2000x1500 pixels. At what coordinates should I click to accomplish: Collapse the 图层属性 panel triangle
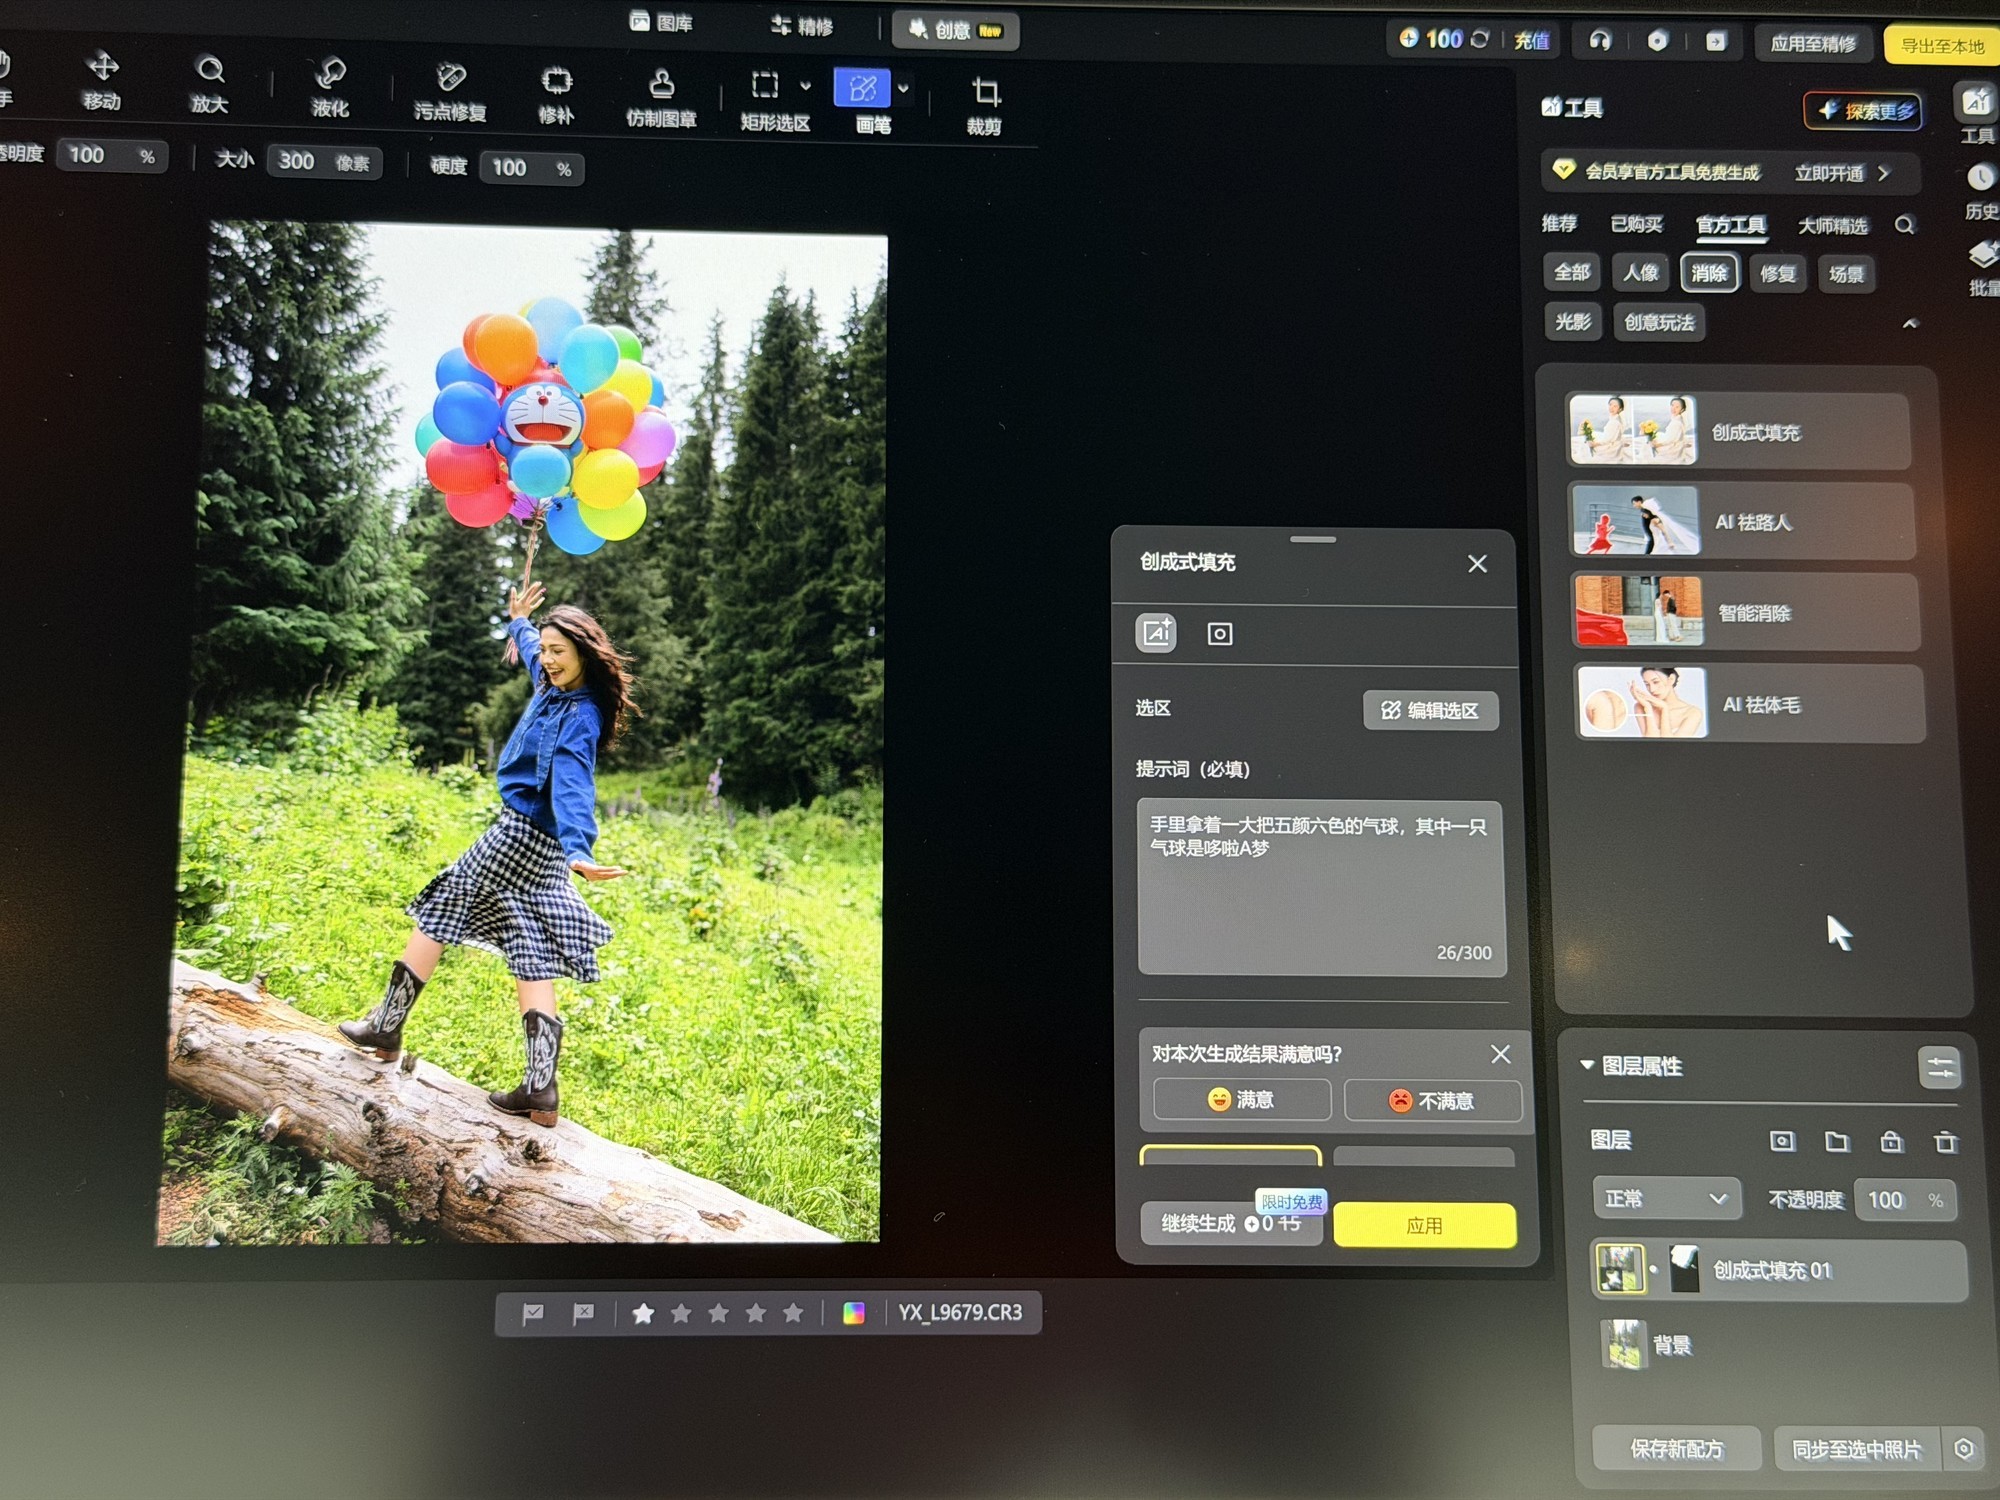pyautogui.click(x=1586, y=1065)
